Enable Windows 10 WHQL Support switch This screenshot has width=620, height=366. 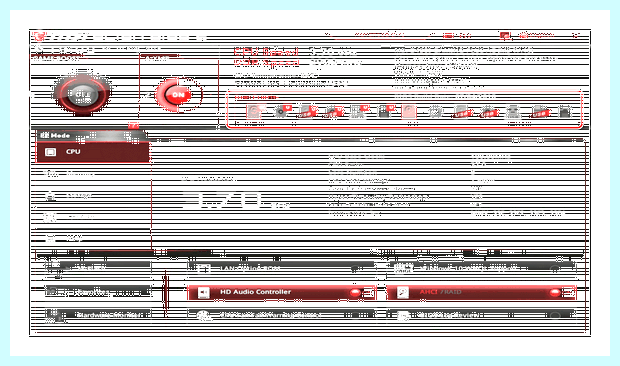click(556, 269)
